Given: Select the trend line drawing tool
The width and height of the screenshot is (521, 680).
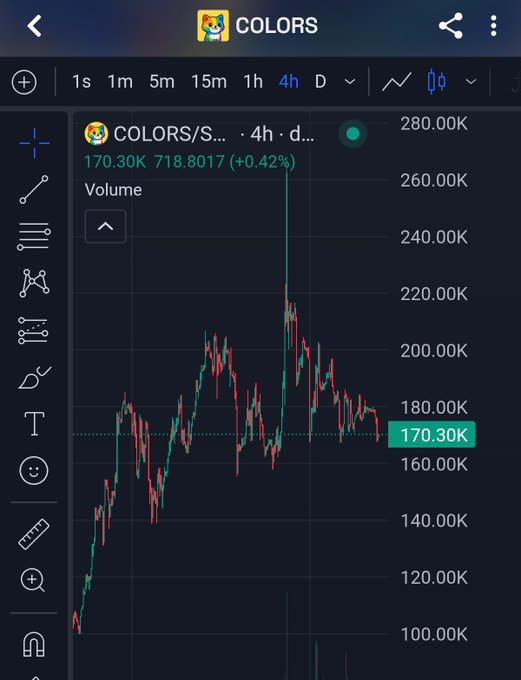Looking at the screenshot, I should tap(34, 190).
